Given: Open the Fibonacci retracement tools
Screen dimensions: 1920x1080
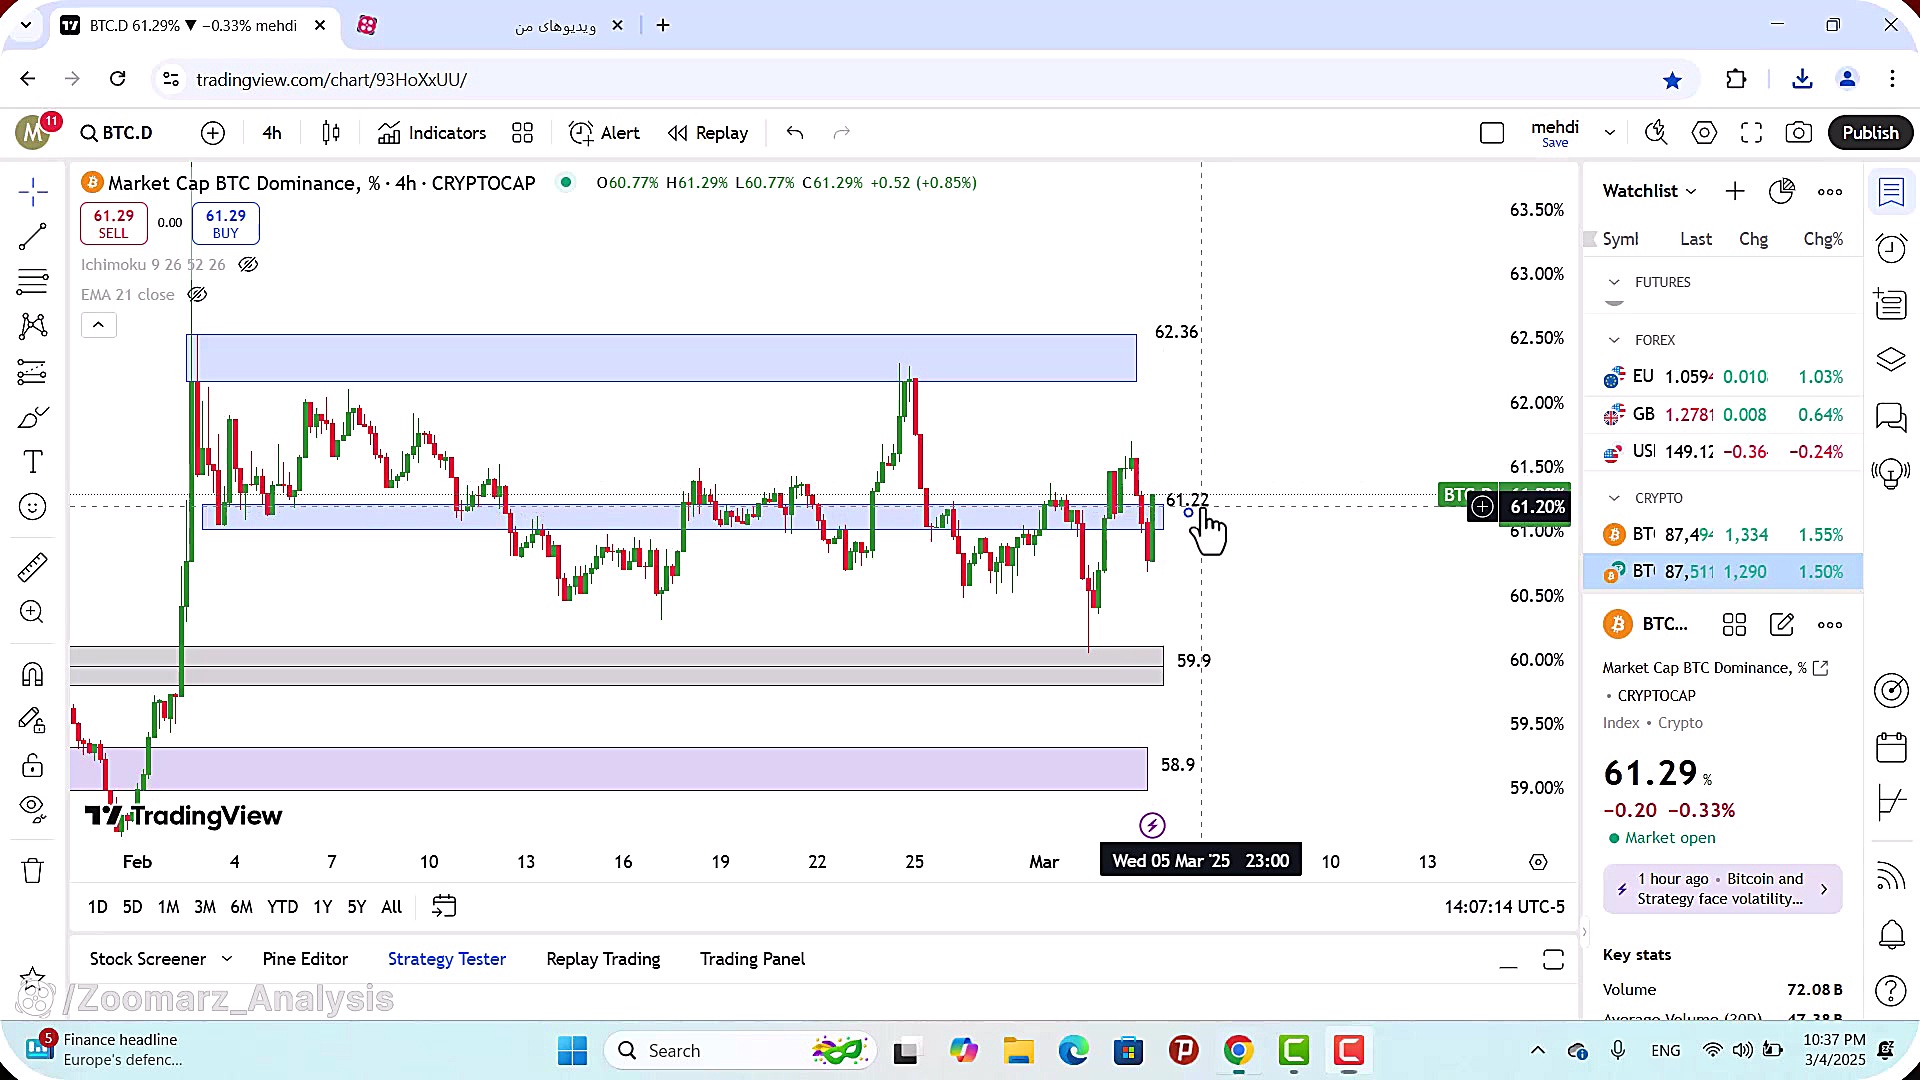Looking at the screenshot, I should (x=33, y=282).
